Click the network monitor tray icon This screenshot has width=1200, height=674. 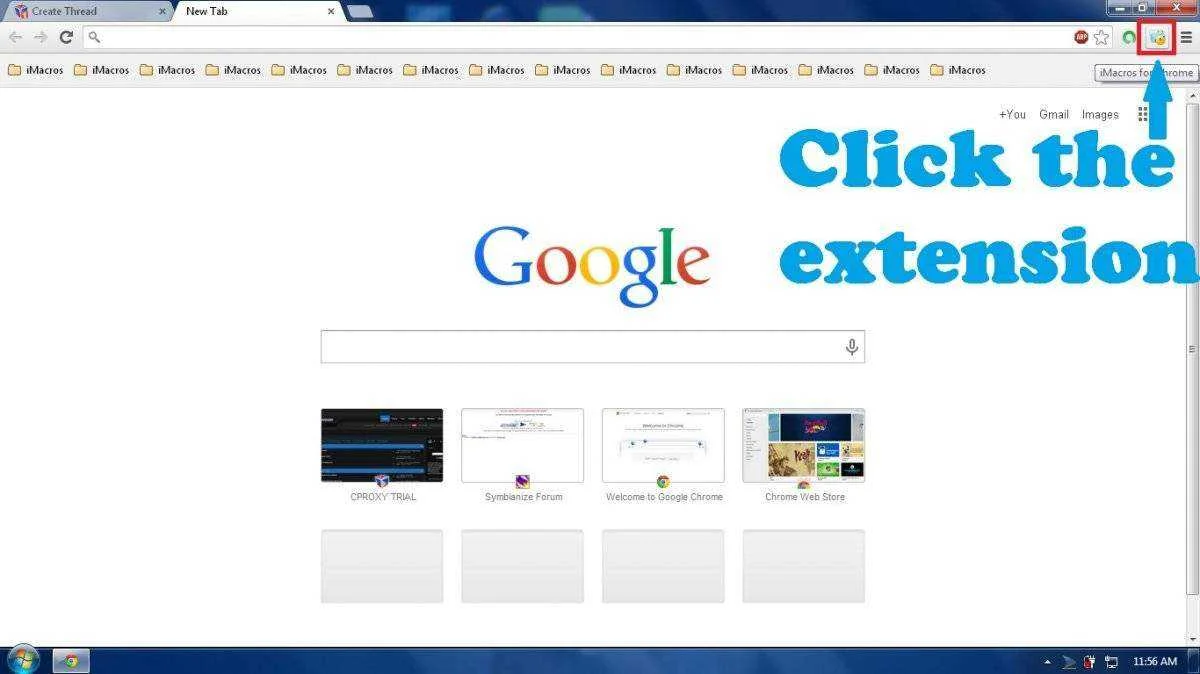(x=1111, y=662)
